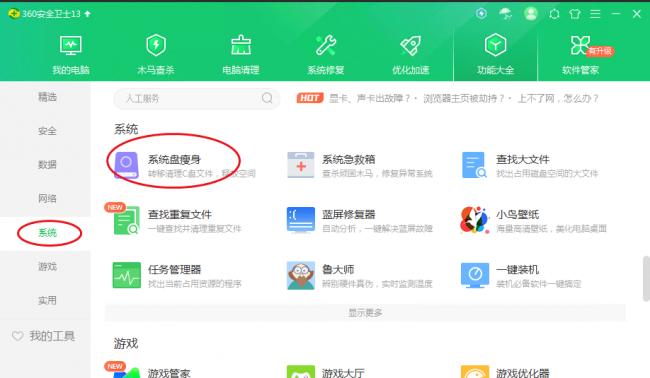Screen dimensions: 650x378
Task: Select 实用 sidebar category
Action: pos(47,300)
